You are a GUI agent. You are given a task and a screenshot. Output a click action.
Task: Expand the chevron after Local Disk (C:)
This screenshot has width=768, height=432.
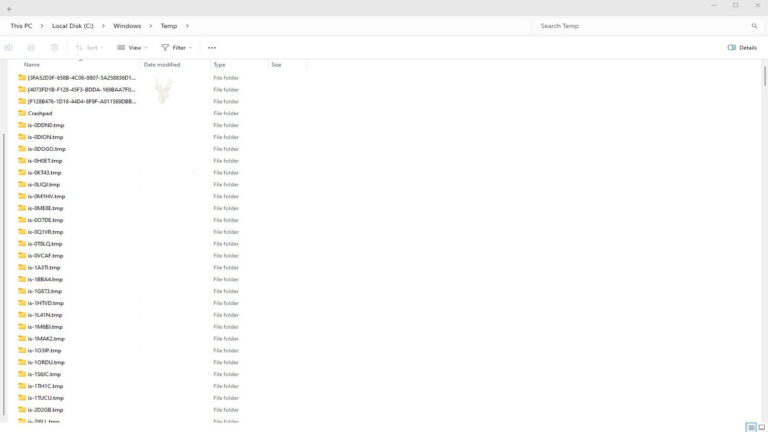(103, 26)
